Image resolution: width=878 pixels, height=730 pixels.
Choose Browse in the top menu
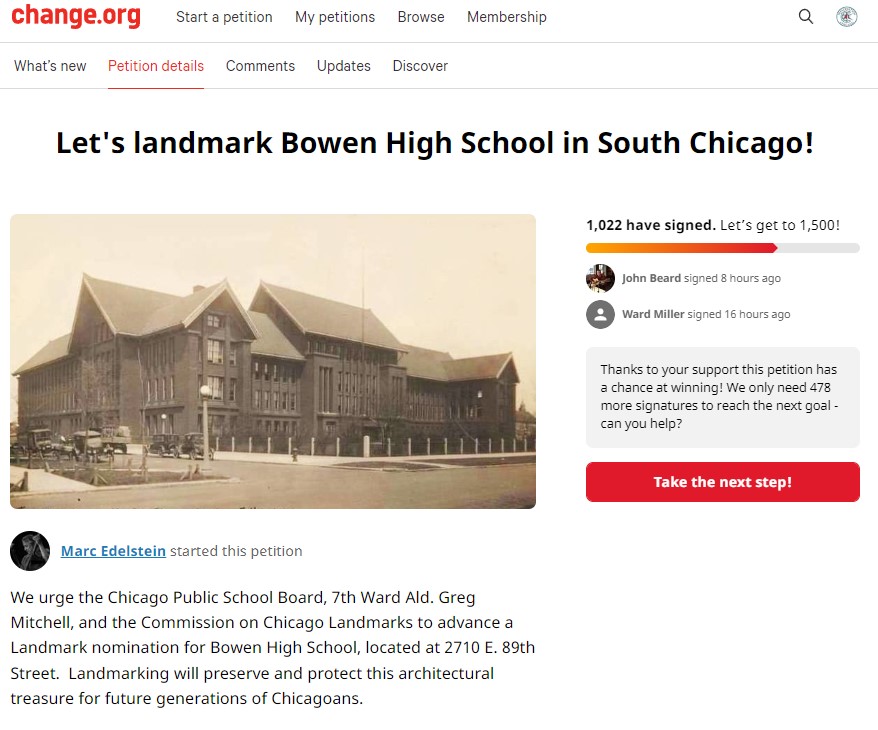pos(421,17)
